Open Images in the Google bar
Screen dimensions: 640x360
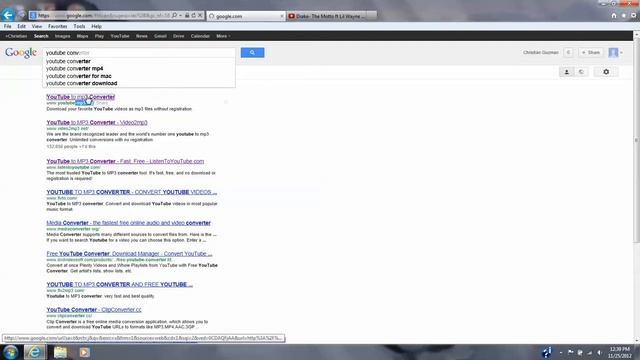(62, 36)
